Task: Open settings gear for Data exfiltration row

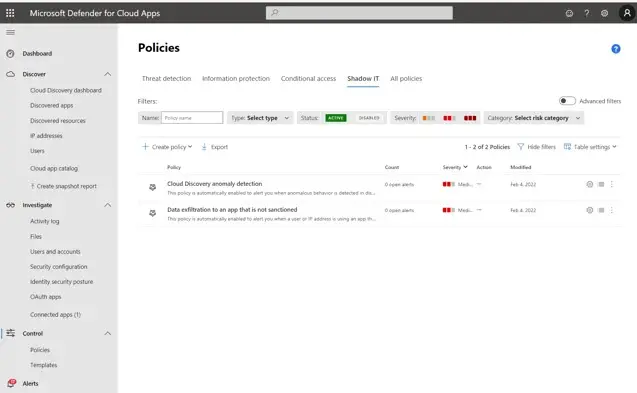Action: point(589,210)
